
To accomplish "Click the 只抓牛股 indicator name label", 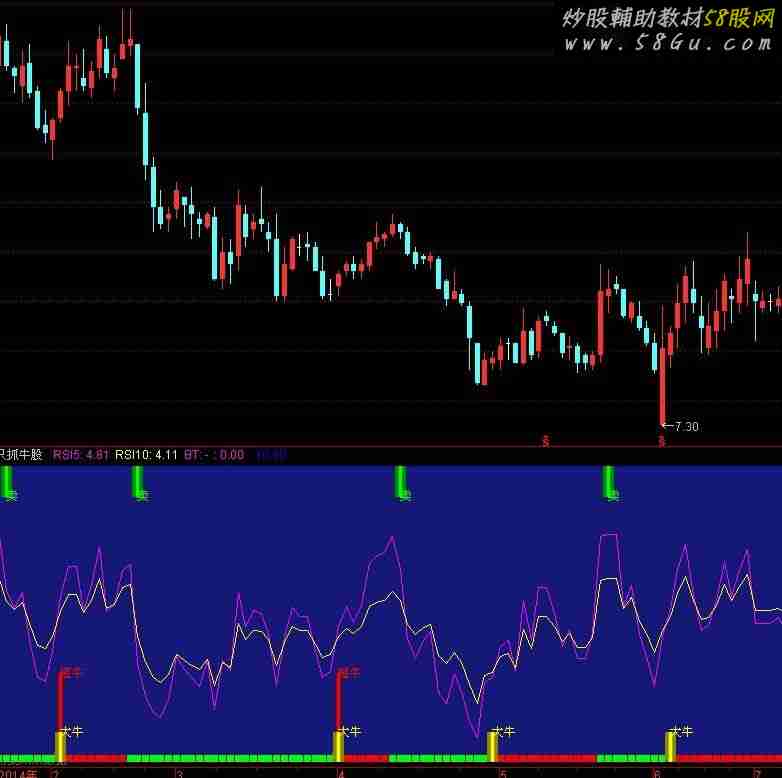I will tap(21, 455).
